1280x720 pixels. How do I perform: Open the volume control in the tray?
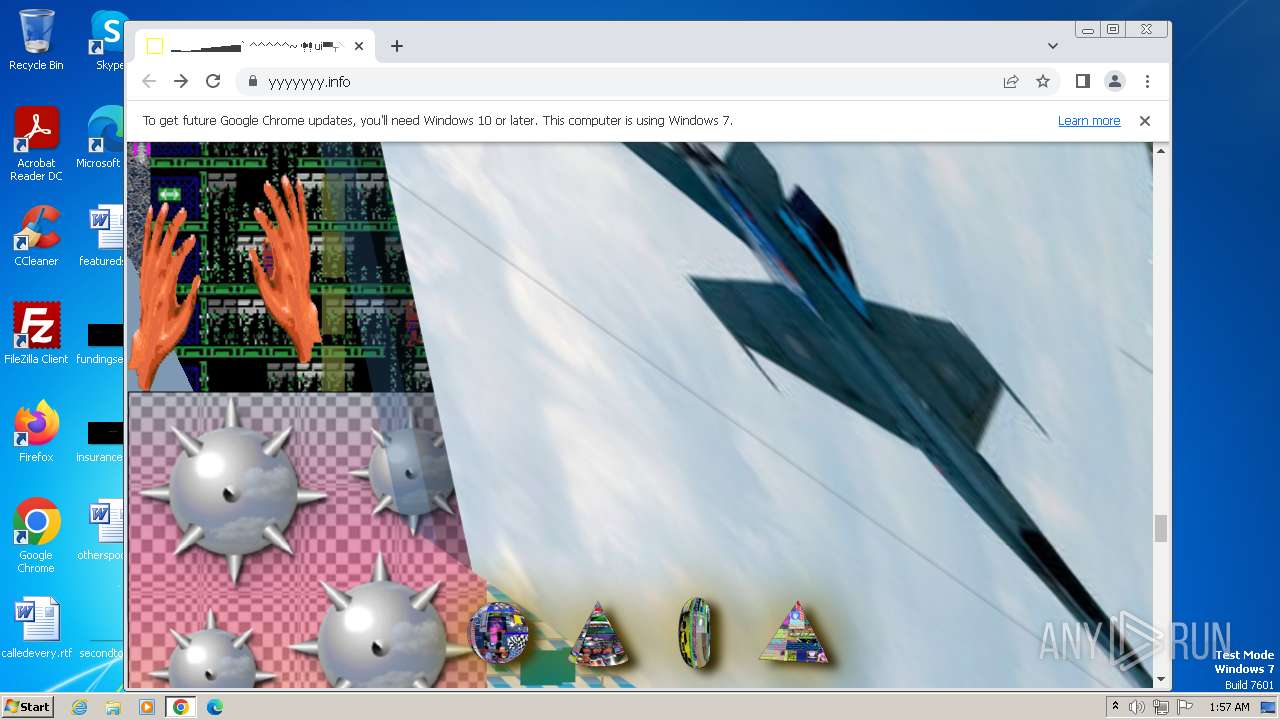pos(1137,707)
